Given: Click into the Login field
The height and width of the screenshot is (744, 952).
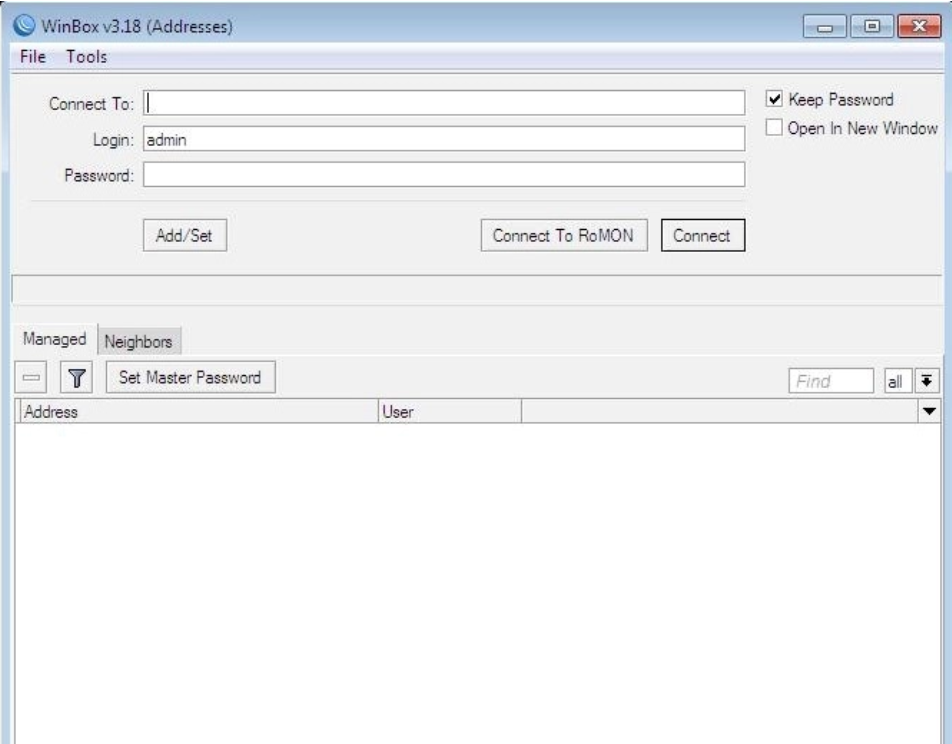Looking at the screenshot, I should 444,139.
